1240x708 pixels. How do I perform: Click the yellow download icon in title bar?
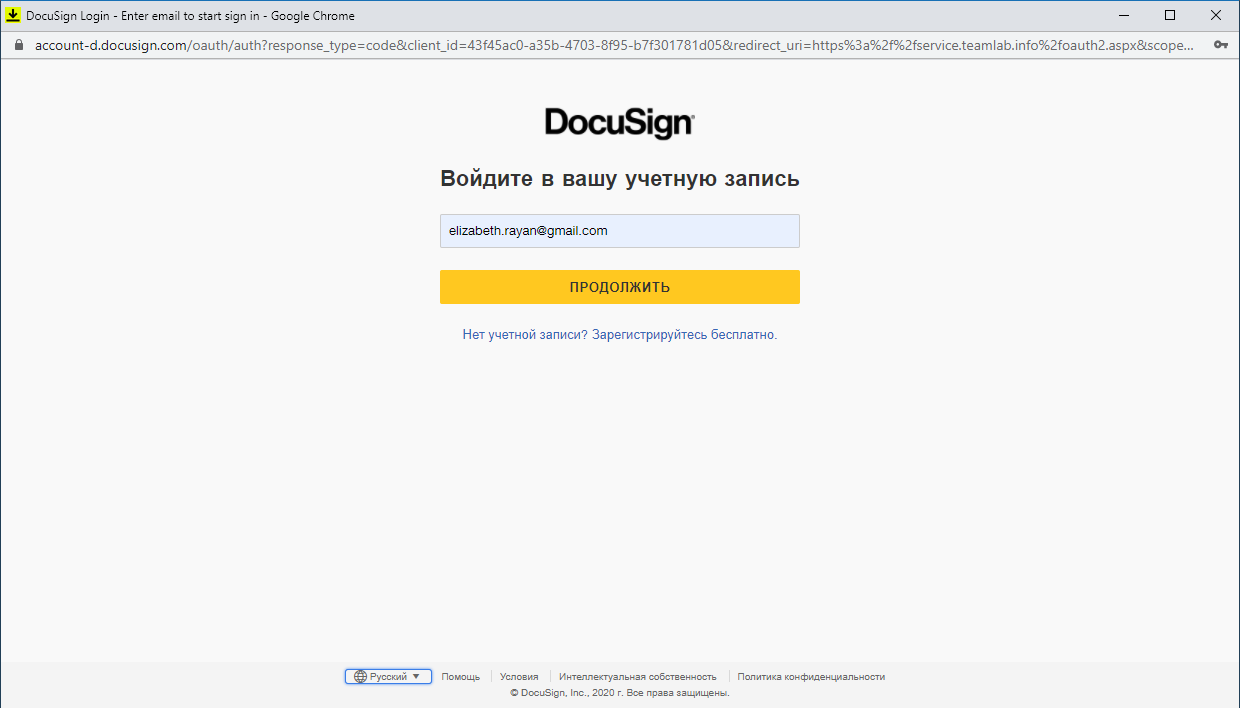click(x=14, y=15)
